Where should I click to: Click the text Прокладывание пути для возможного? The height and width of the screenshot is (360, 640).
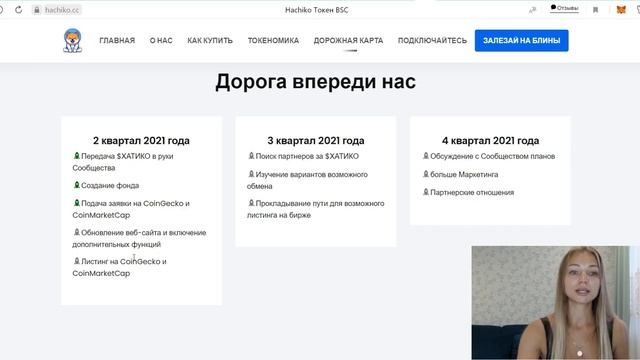(320, 203)
